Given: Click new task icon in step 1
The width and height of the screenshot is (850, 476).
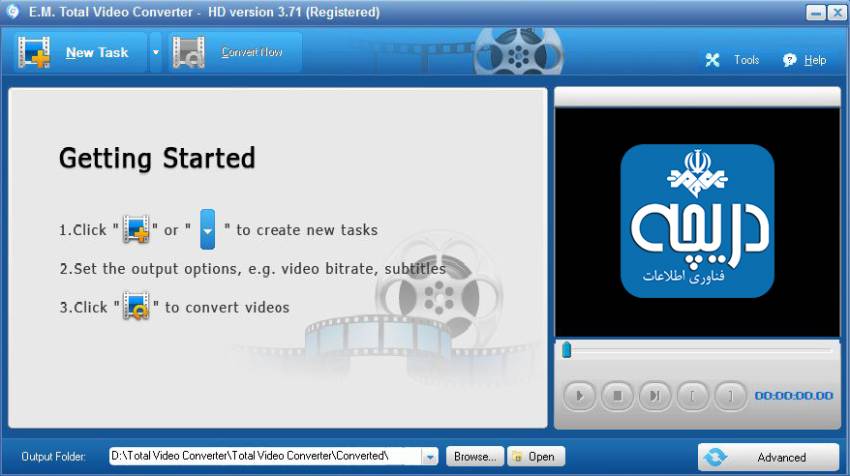Looking at the screenshot, I should tap(136, 229).
